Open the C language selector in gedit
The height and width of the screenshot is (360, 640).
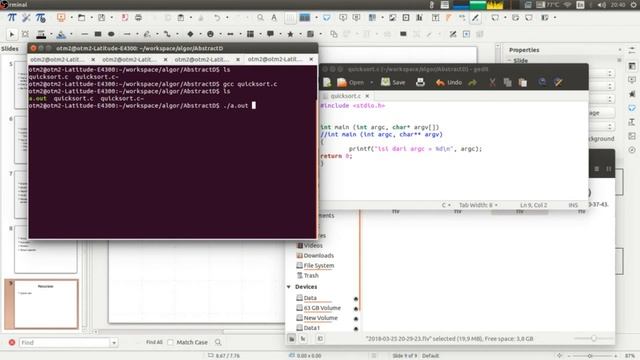(x=446, y=205)
